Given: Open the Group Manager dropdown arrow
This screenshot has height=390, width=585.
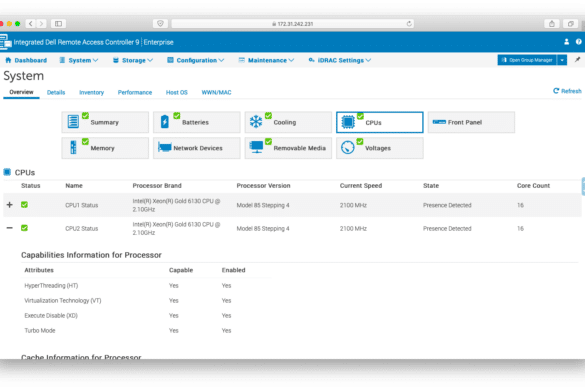Looking at the screenshot, I should (x=562, y=60).
